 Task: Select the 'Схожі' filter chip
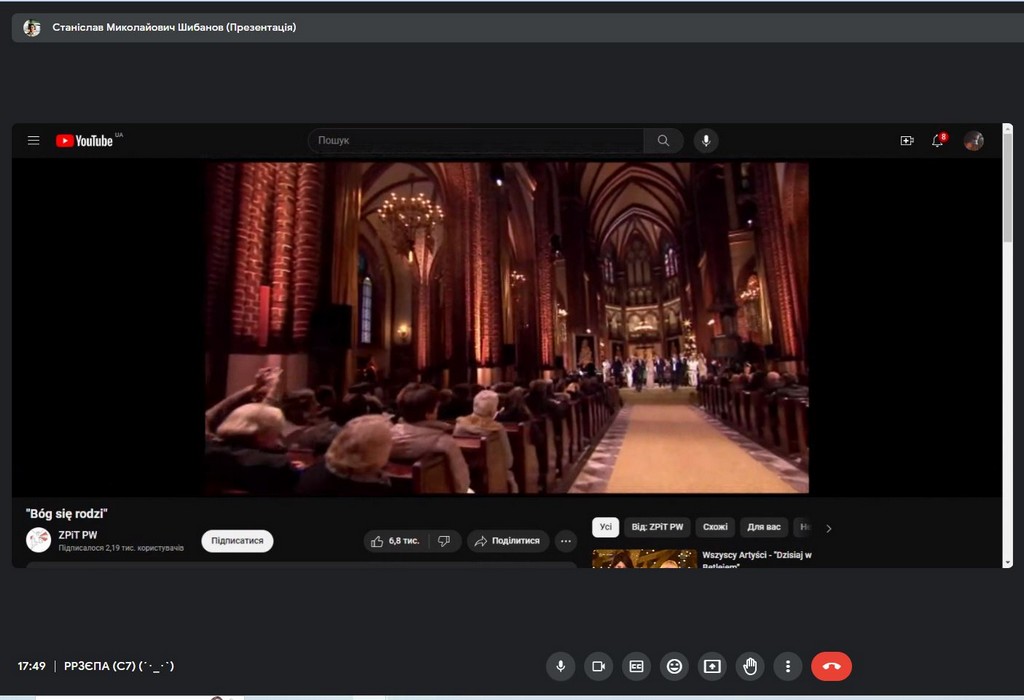715,527
